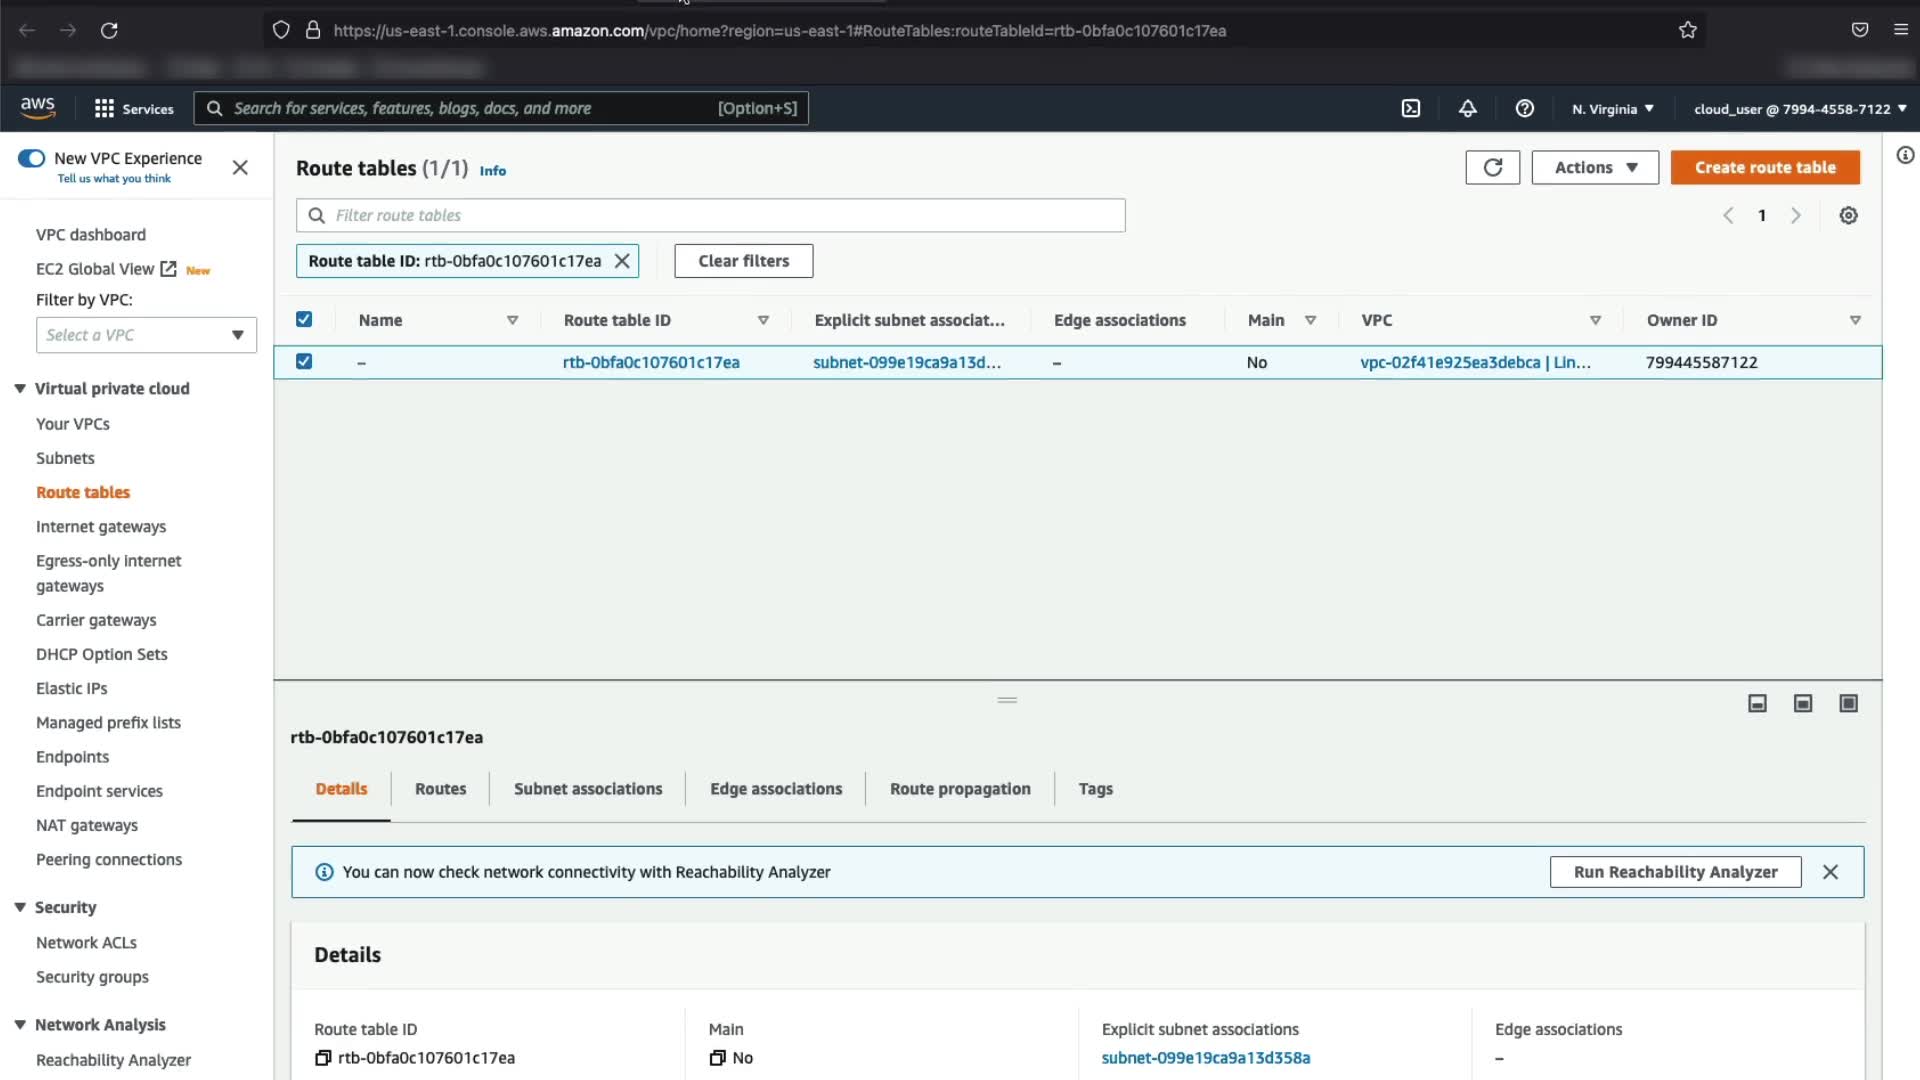The width and height of the screenshot is (1920, 1080).
Task: Expand the Select a VPC dropdown
Action: (146, 335)
